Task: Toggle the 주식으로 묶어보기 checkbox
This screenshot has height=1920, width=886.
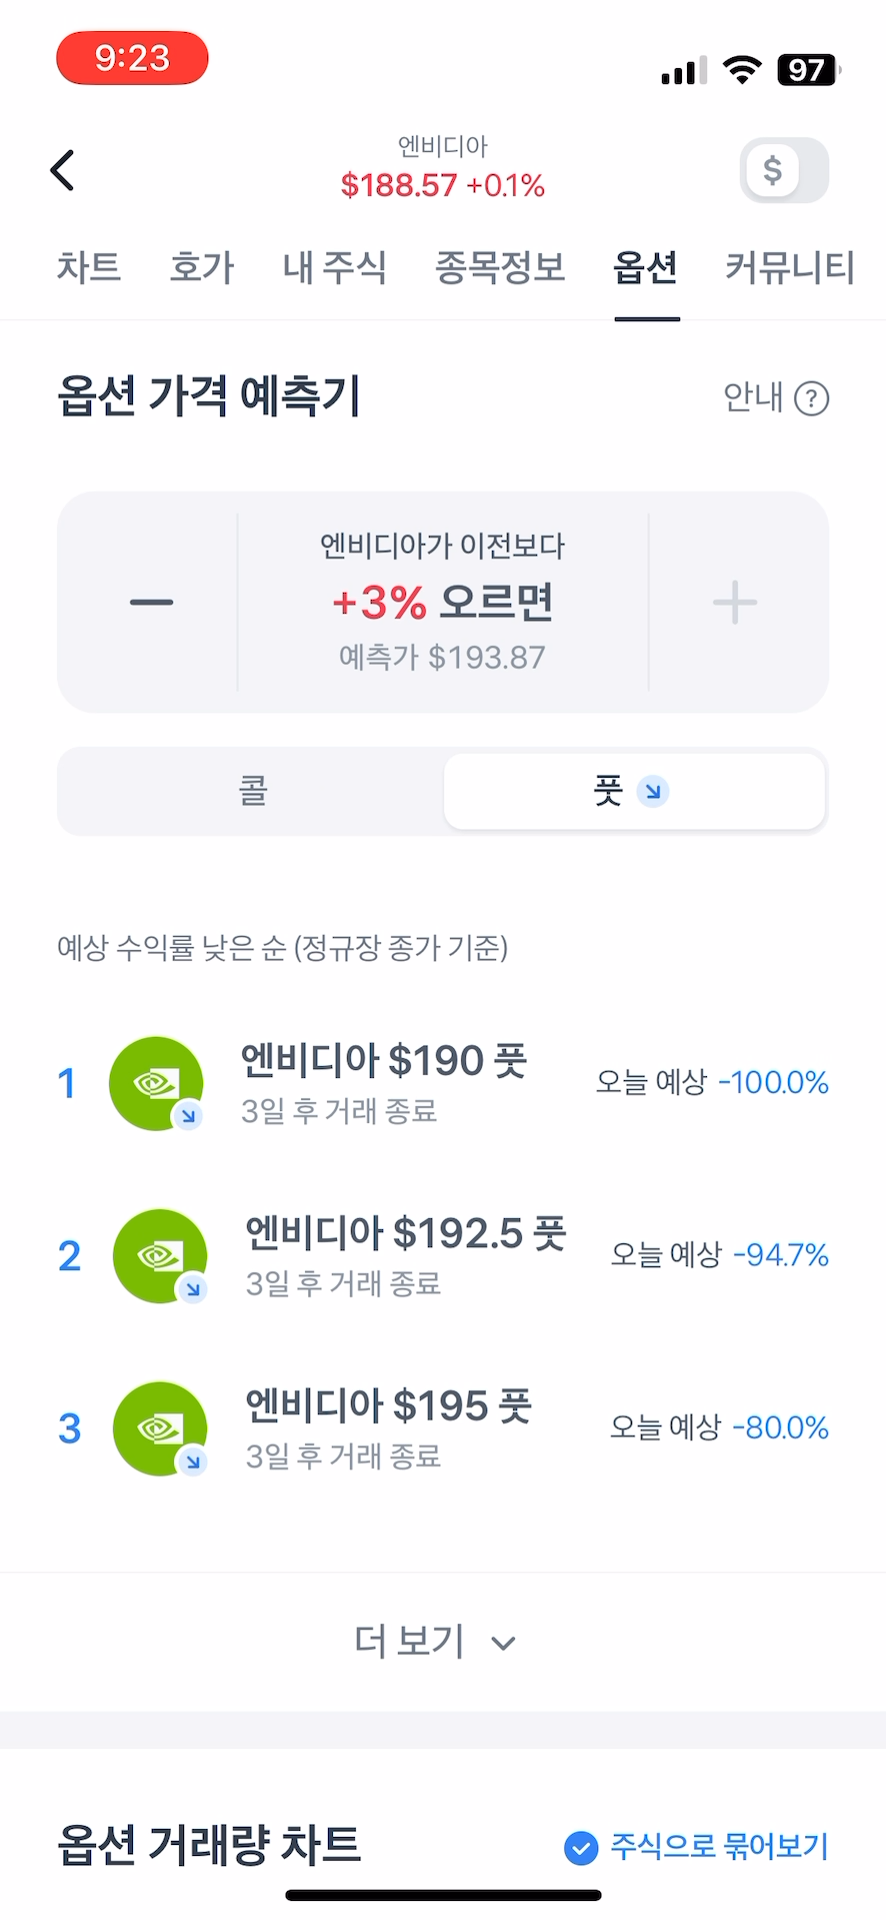Action: click(581, 1847)
